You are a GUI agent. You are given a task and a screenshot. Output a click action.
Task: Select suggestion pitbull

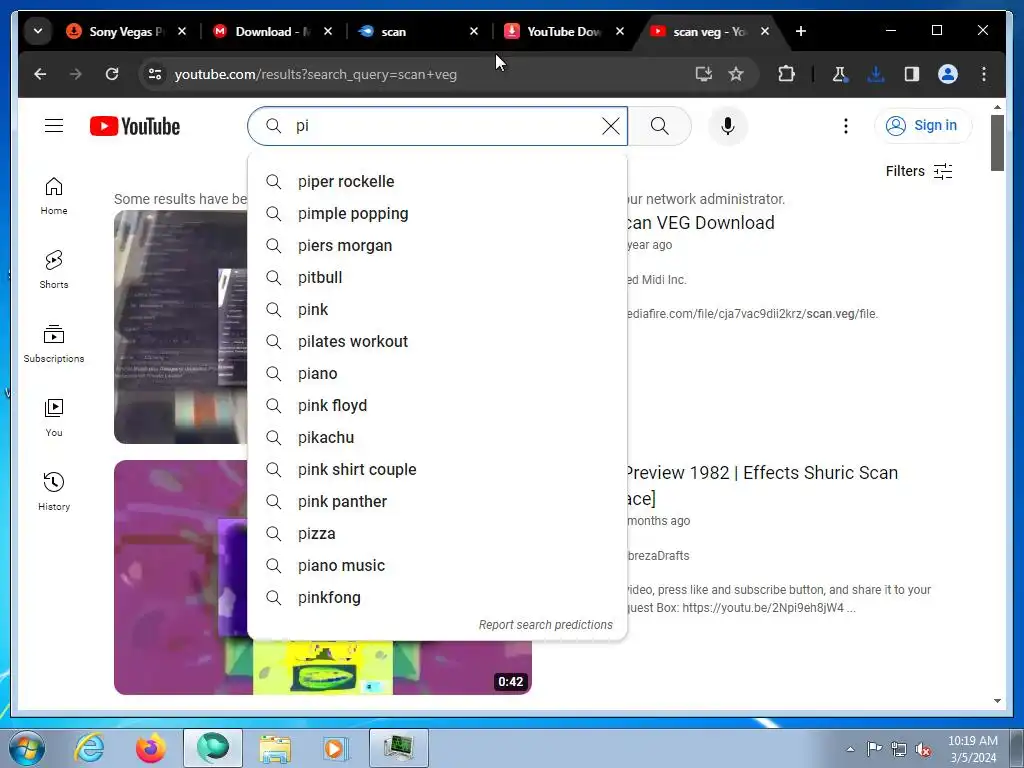437,278
